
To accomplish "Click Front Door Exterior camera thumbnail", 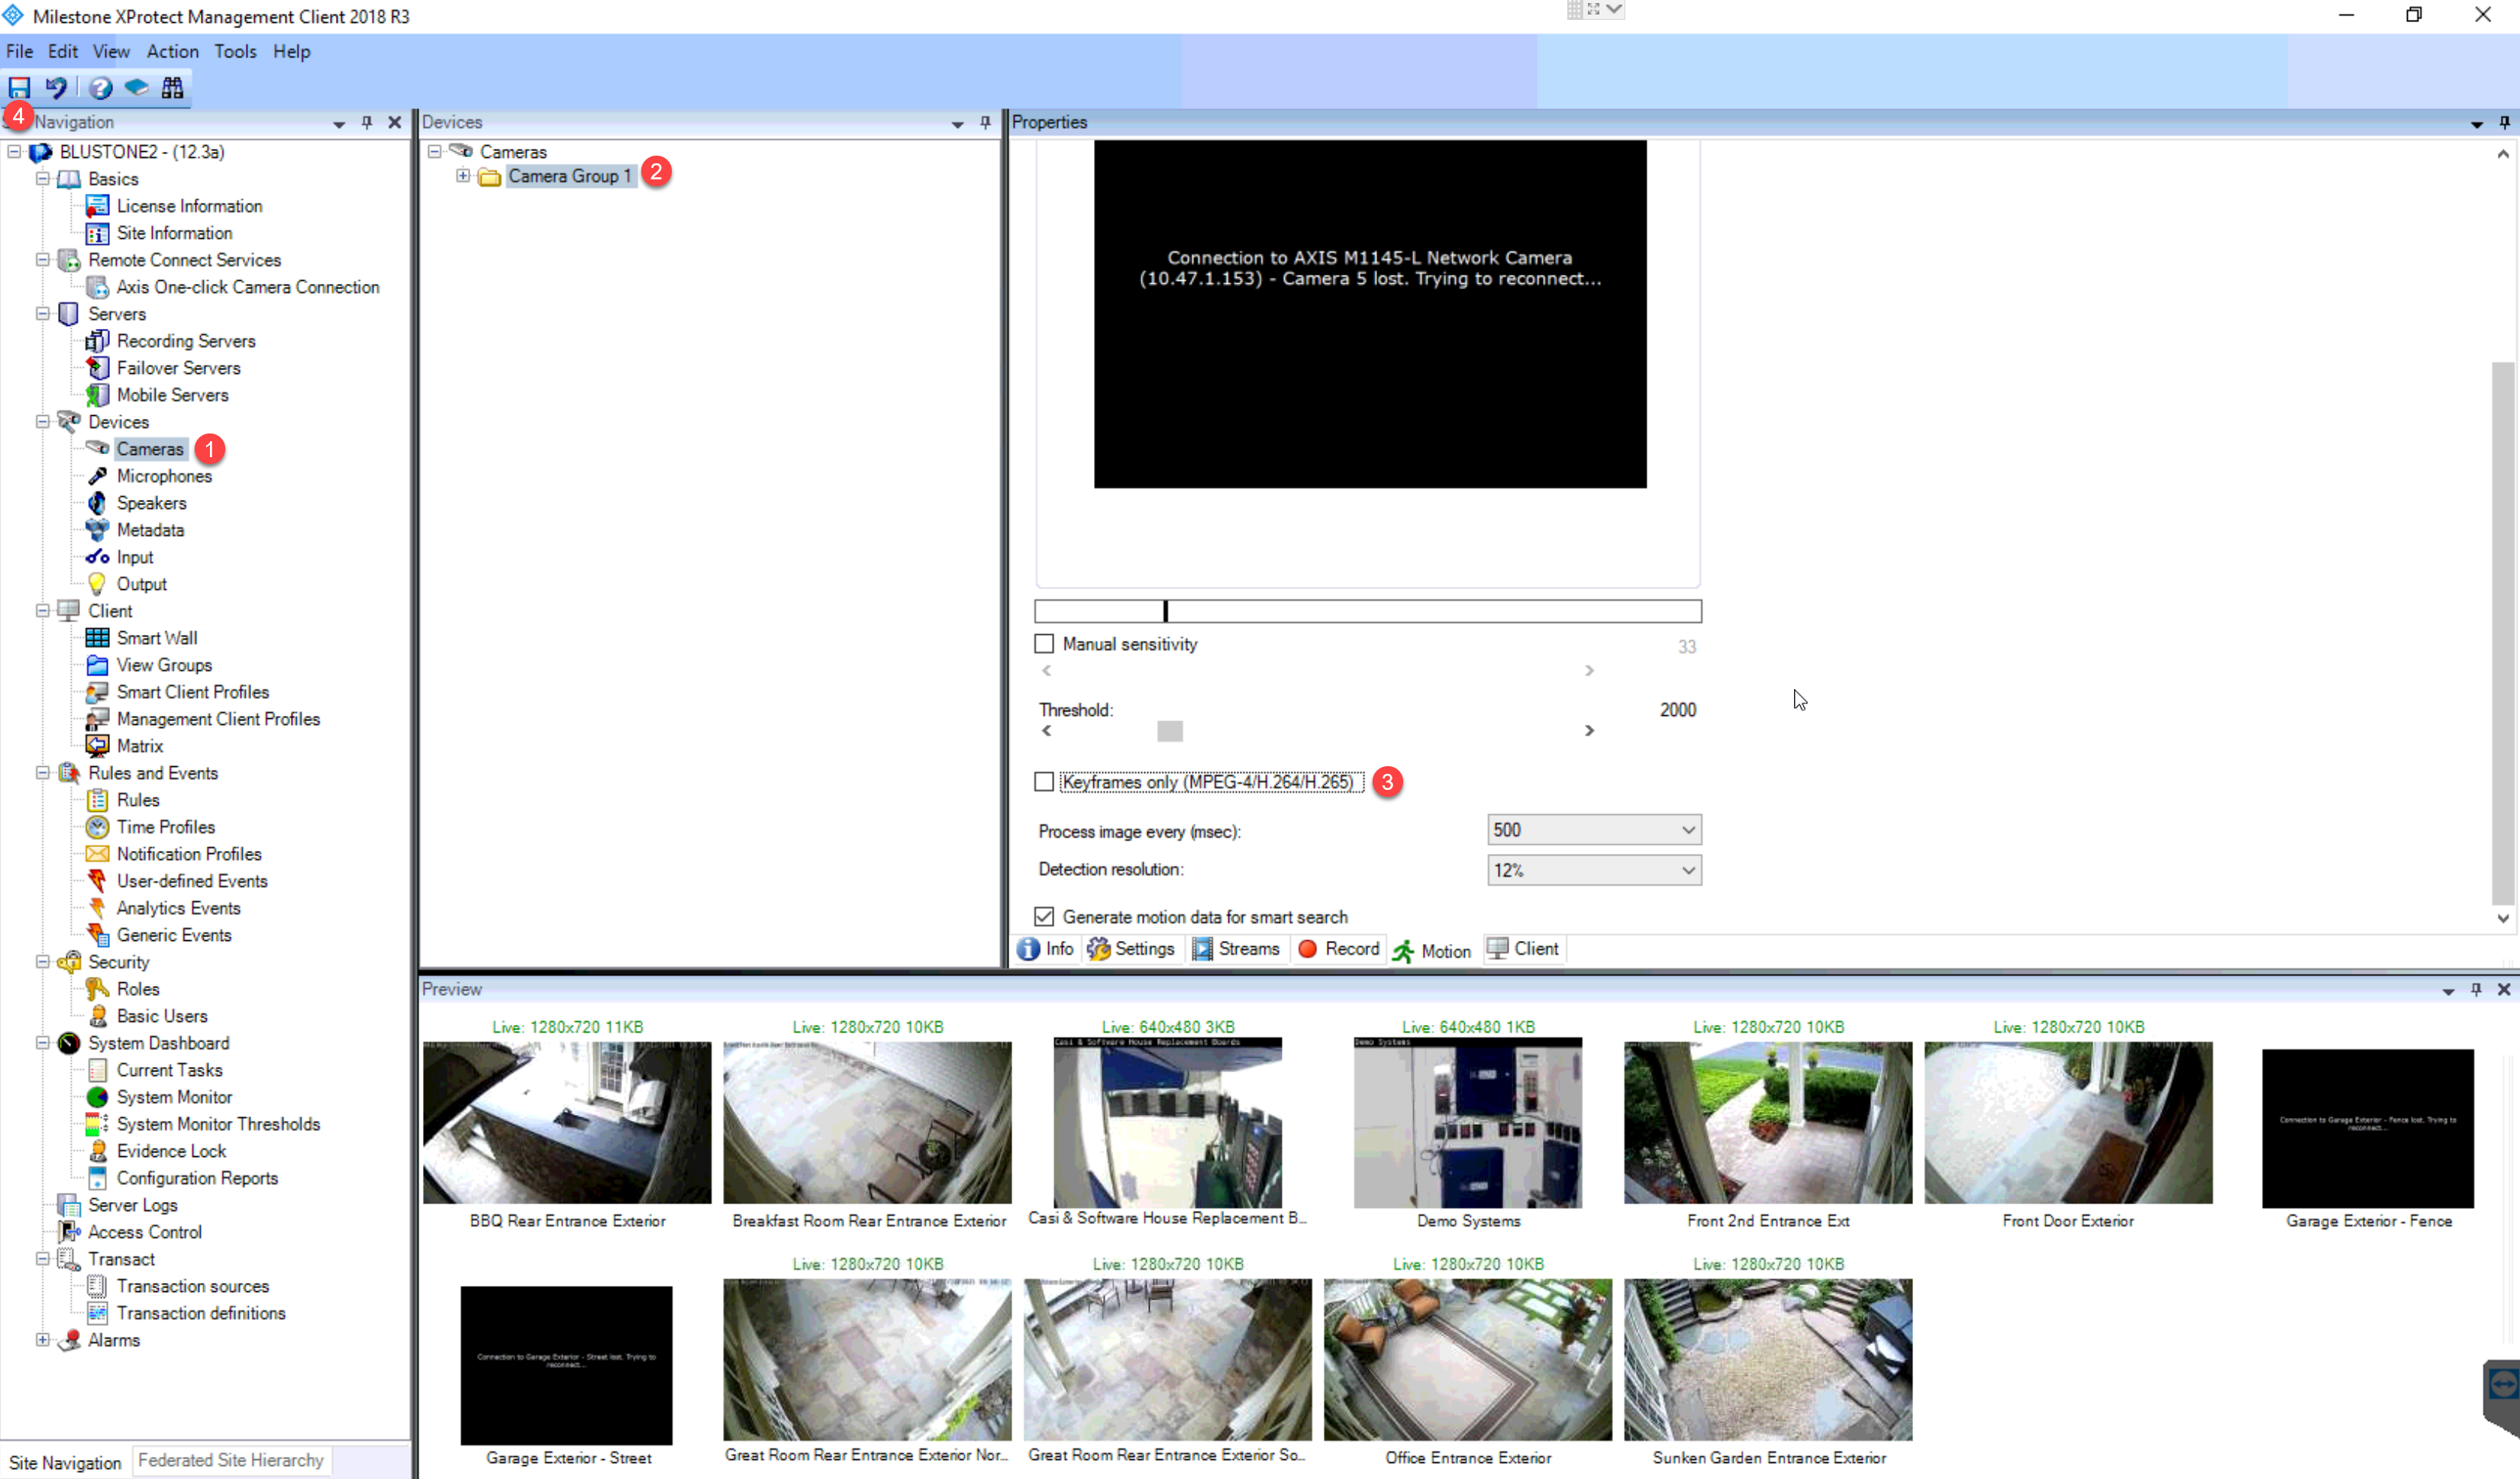I will [x=2067, y=1123].
